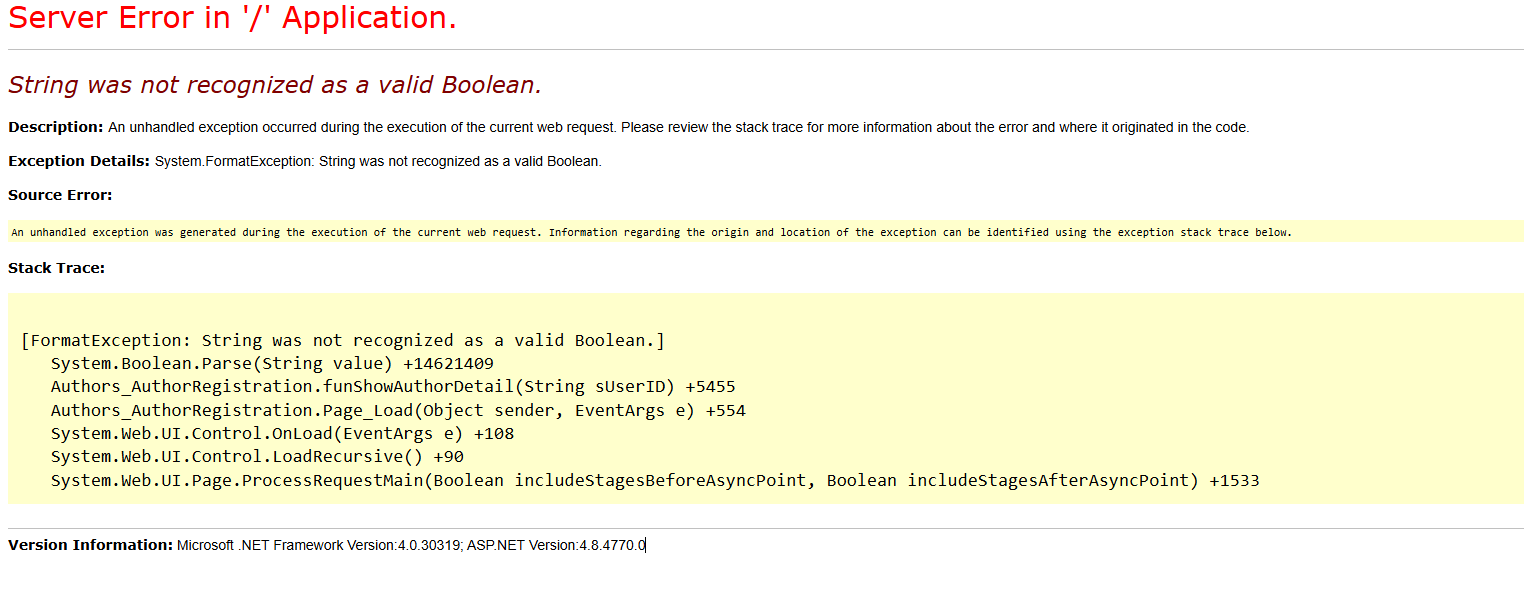This screenshot has height=598, width=1524.
Task: Click the Page.ProcessRequestMain stack trace line
Action: pos(655,481)
